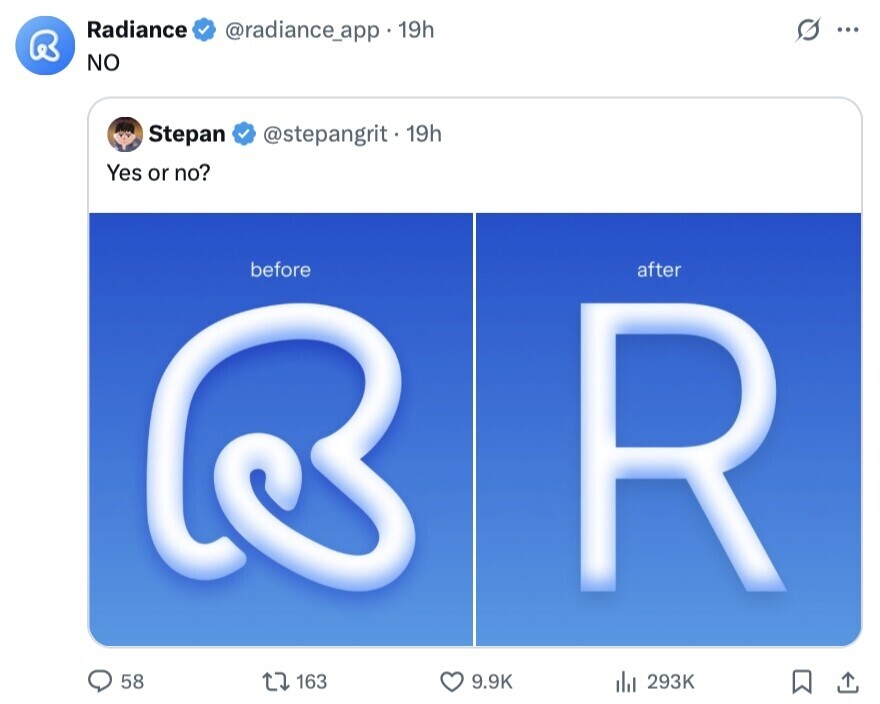Open Radiance profile avatar
Image resolution: width=880 pixels, height=704 pixels.
(x=43, y=46)
